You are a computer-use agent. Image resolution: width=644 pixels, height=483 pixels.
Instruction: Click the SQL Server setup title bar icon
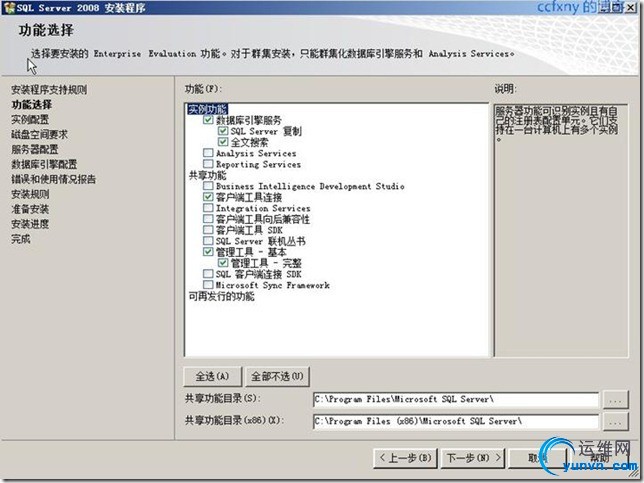9,8
